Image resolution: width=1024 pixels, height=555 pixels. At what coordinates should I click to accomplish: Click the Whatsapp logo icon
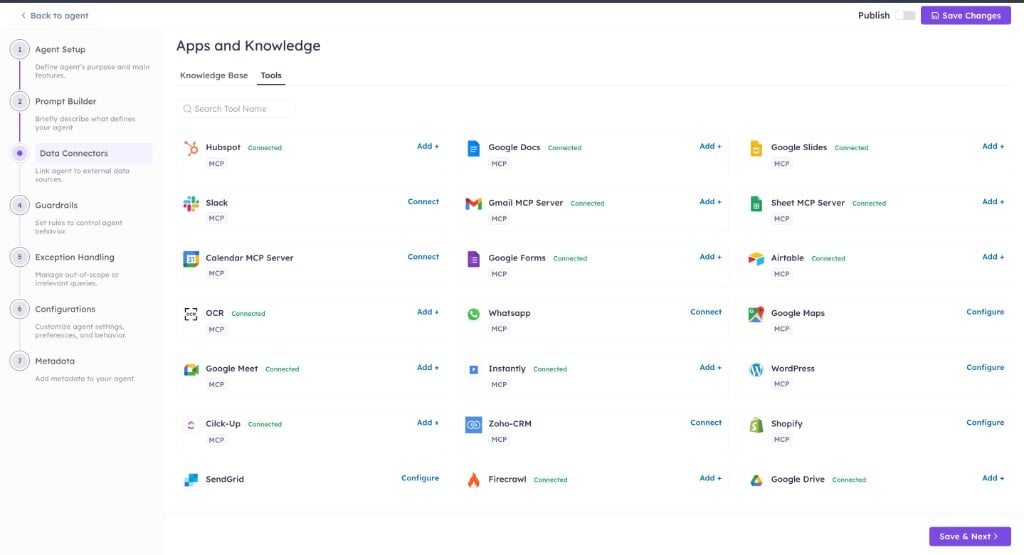point(473,314)
